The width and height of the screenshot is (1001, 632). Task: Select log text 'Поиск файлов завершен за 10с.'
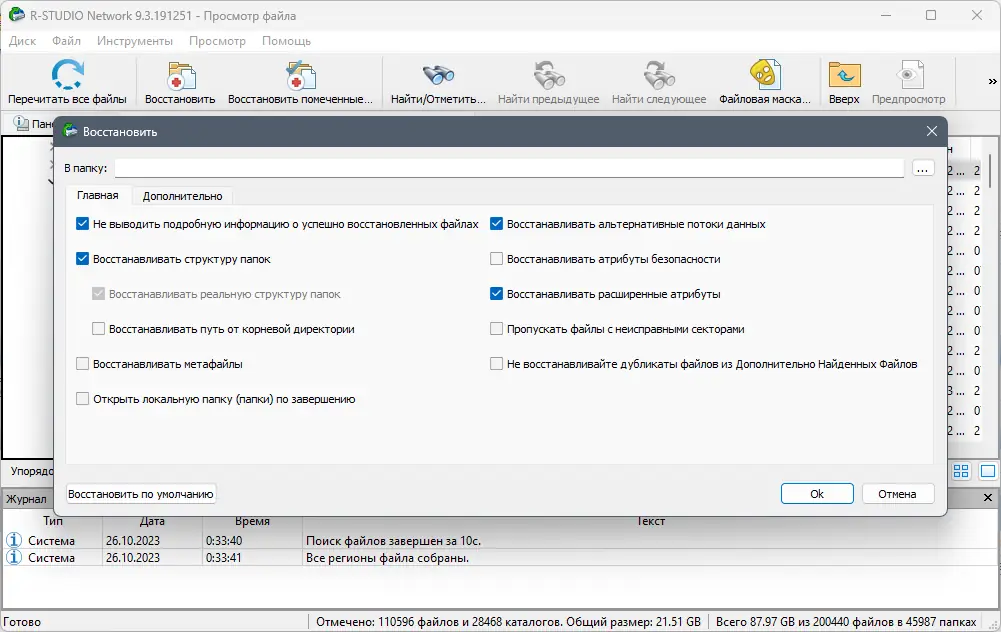(393, 541)
